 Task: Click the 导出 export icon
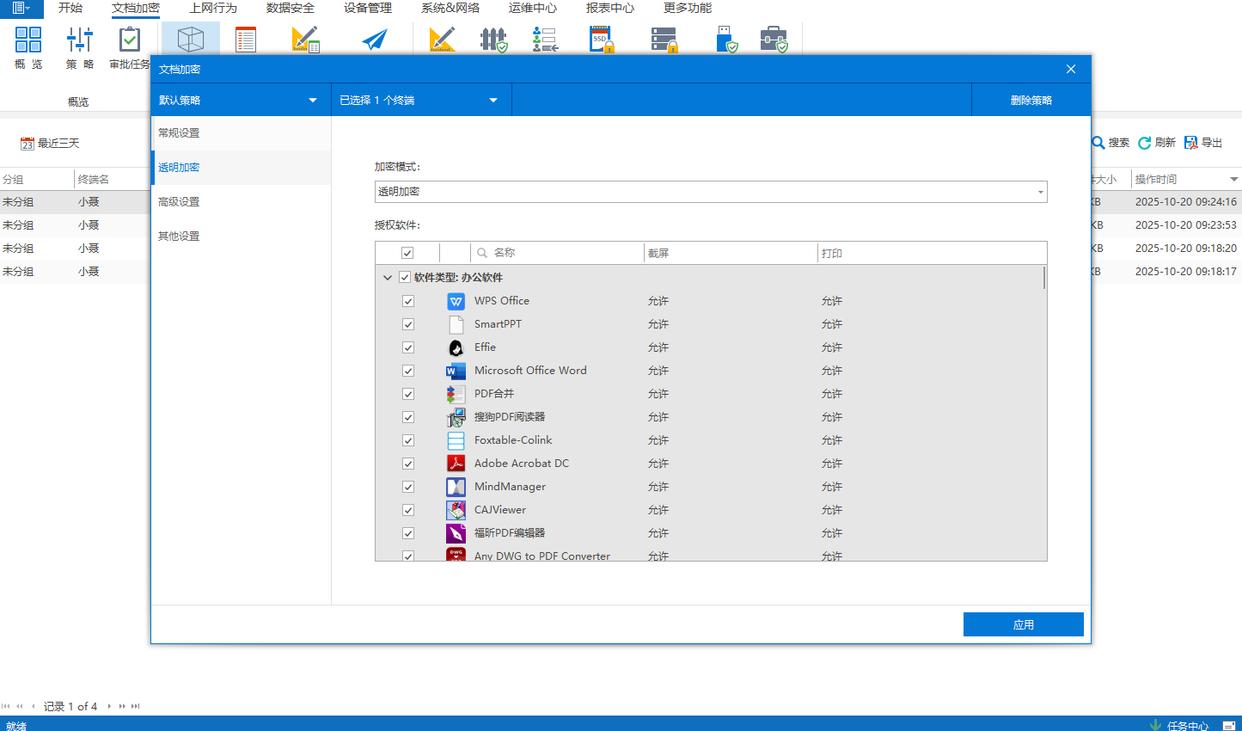pyautogui.click(x=1191, y=143)
